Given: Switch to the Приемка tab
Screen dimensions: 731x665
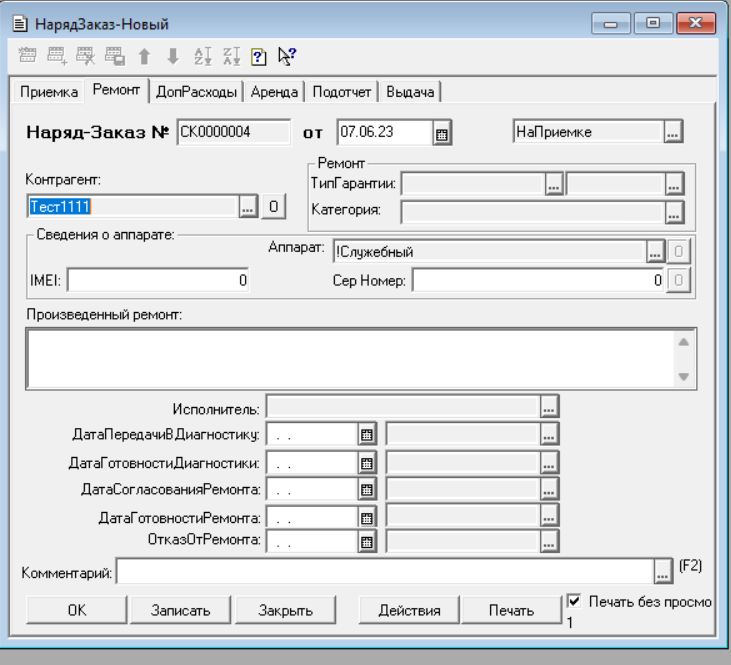Looking at the screenshot, I should (50, 92).
